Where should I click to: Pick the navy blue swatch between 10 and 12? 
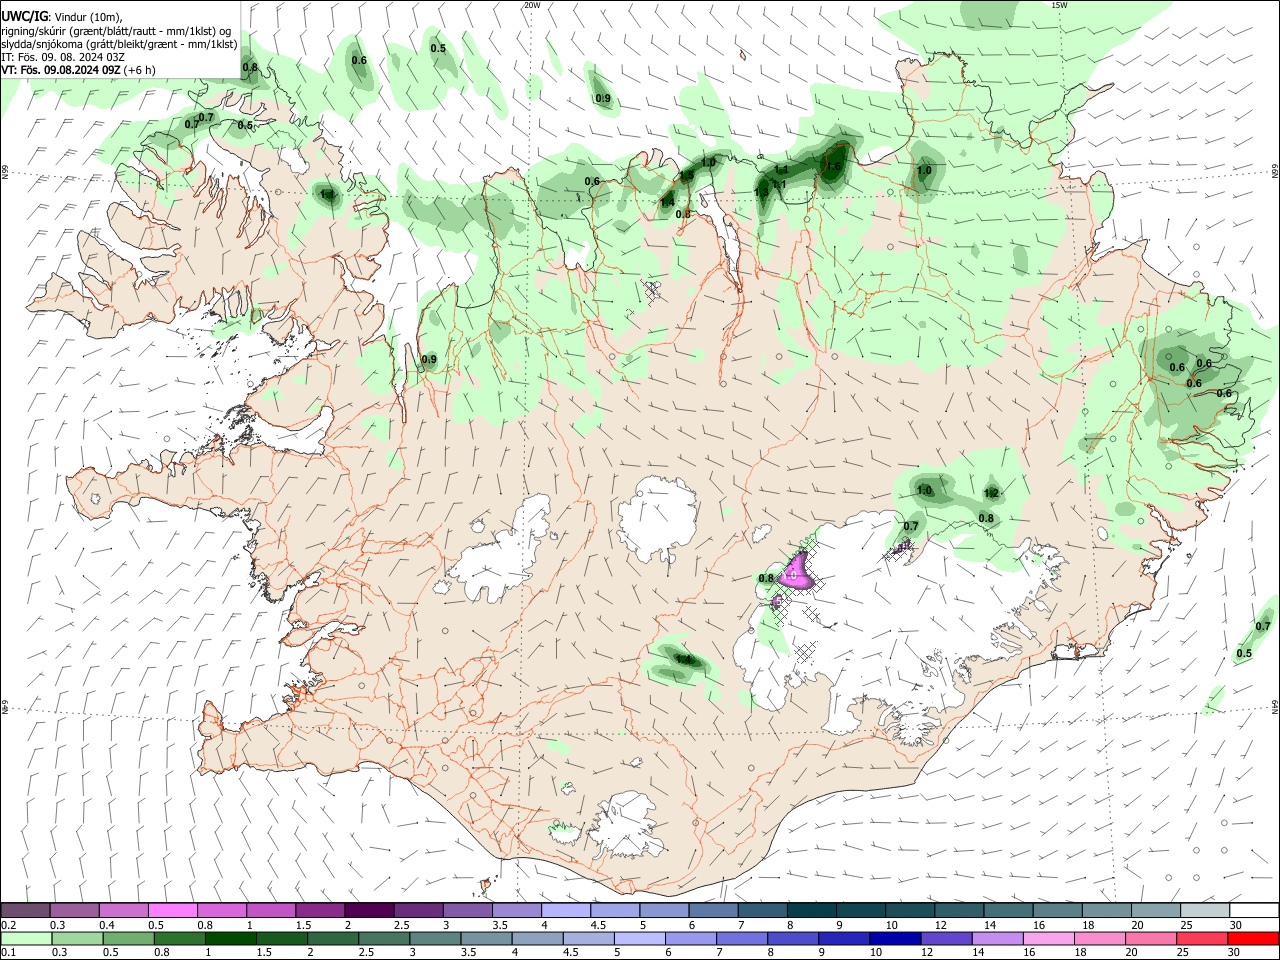(893, 939)
